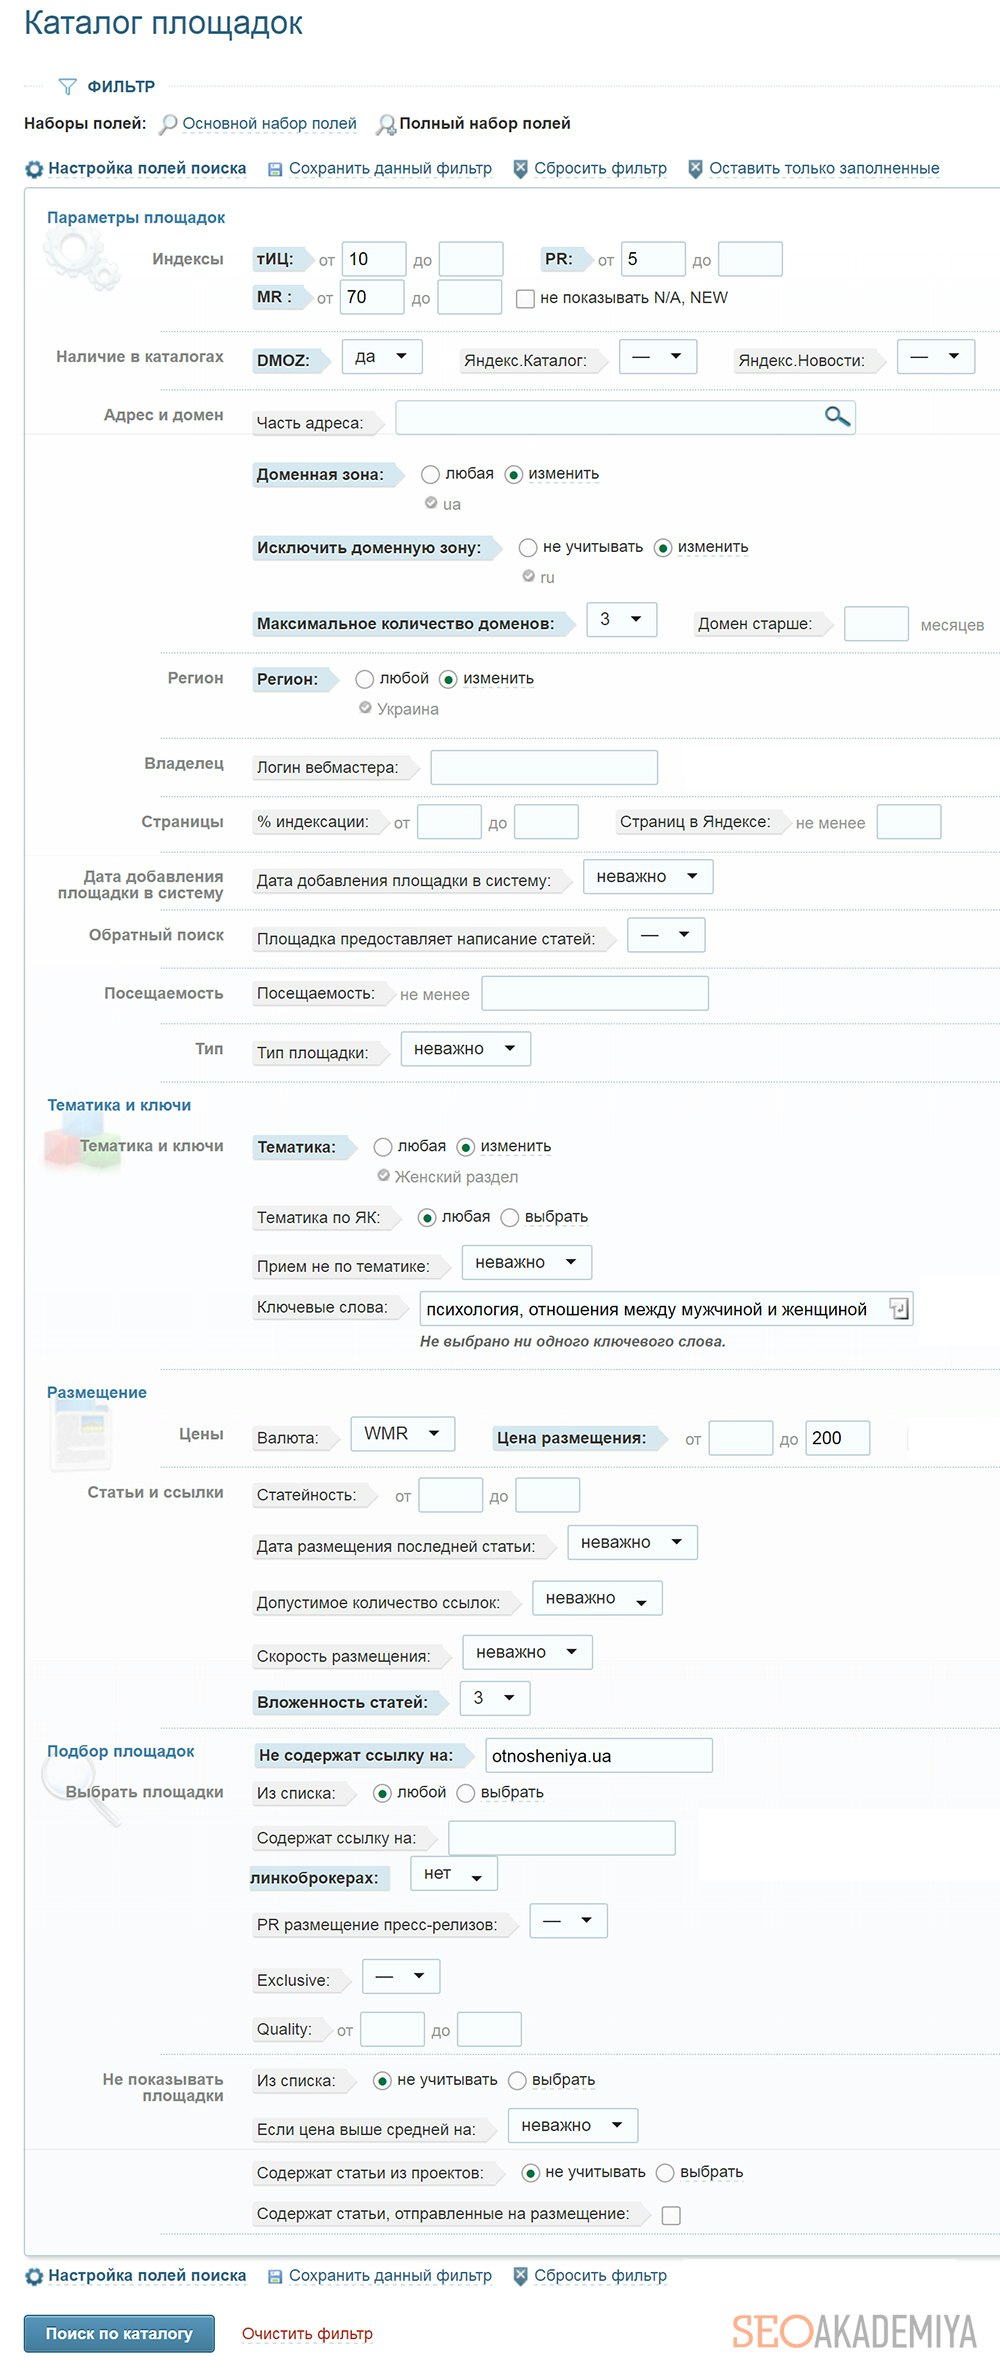
Task: Enable не показывать N/A, NEW checkbox
Action: click(x=525, y=298)
